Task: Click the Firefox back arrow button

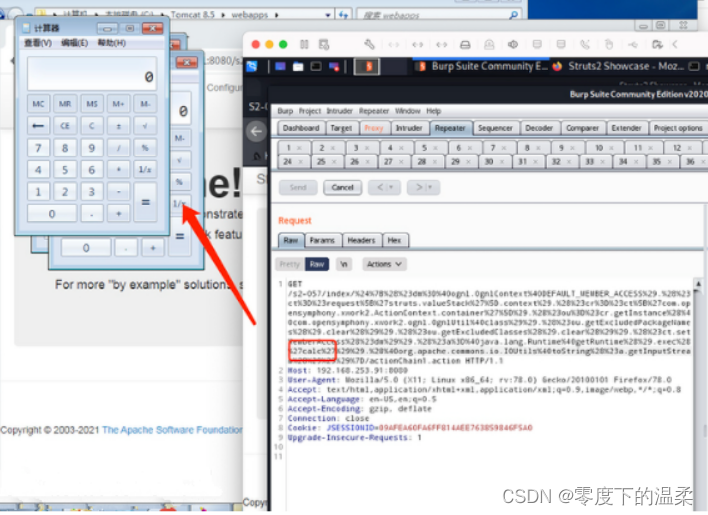Action: click(x=256, y=131)
